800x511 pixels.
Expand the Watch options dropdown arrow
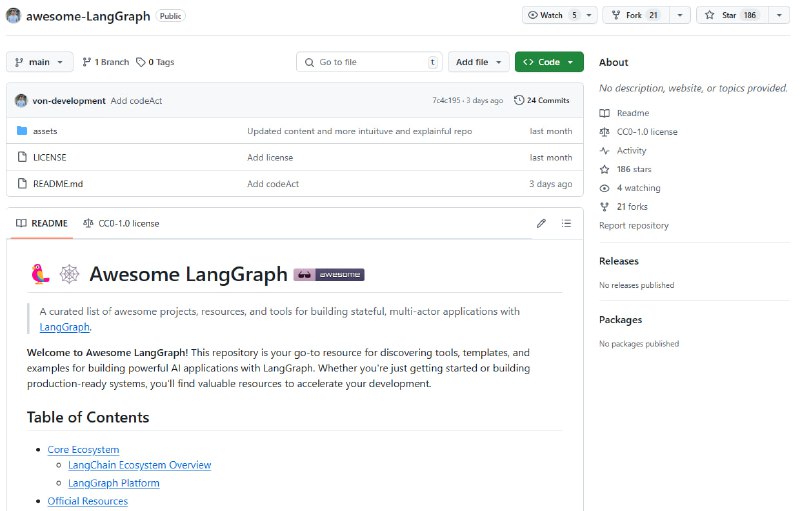(x=589, y=15)
